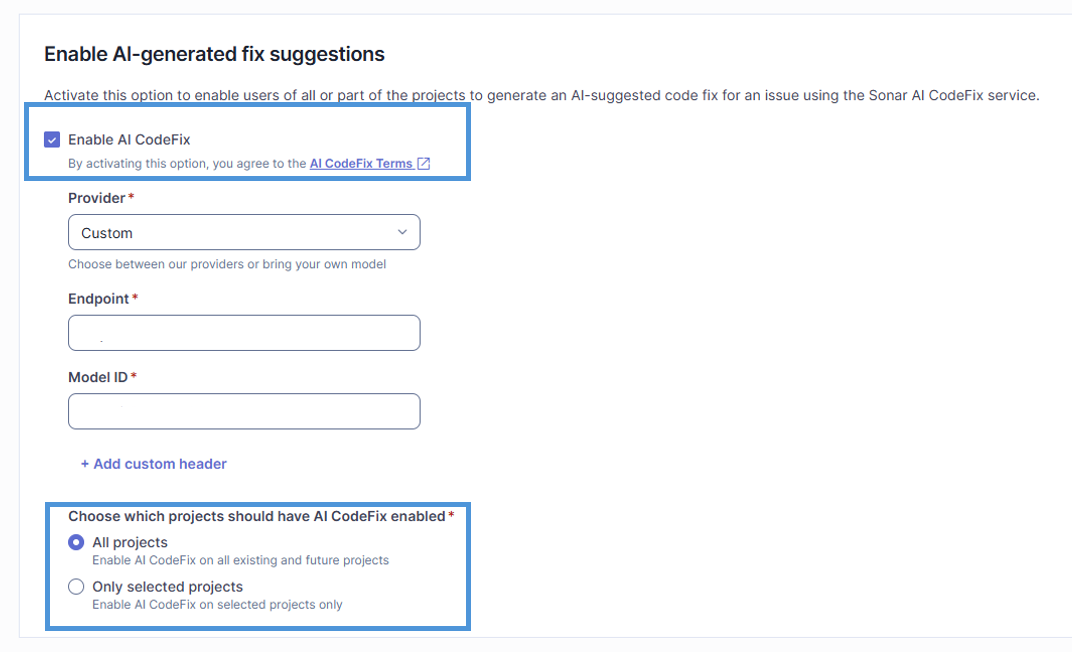Click the Provider field label
This screenshot has height=670, width=1072.
[x=96, y=198]
